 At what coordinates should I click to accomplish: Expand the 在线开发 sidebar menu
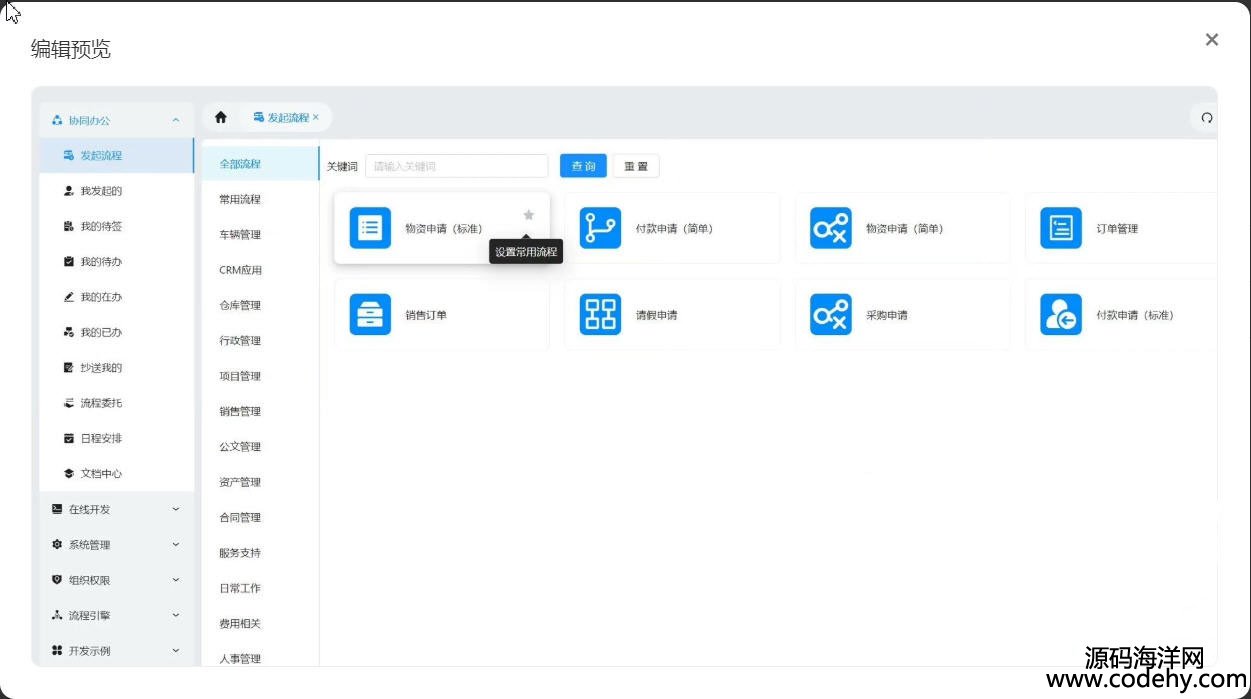(176, 509)
